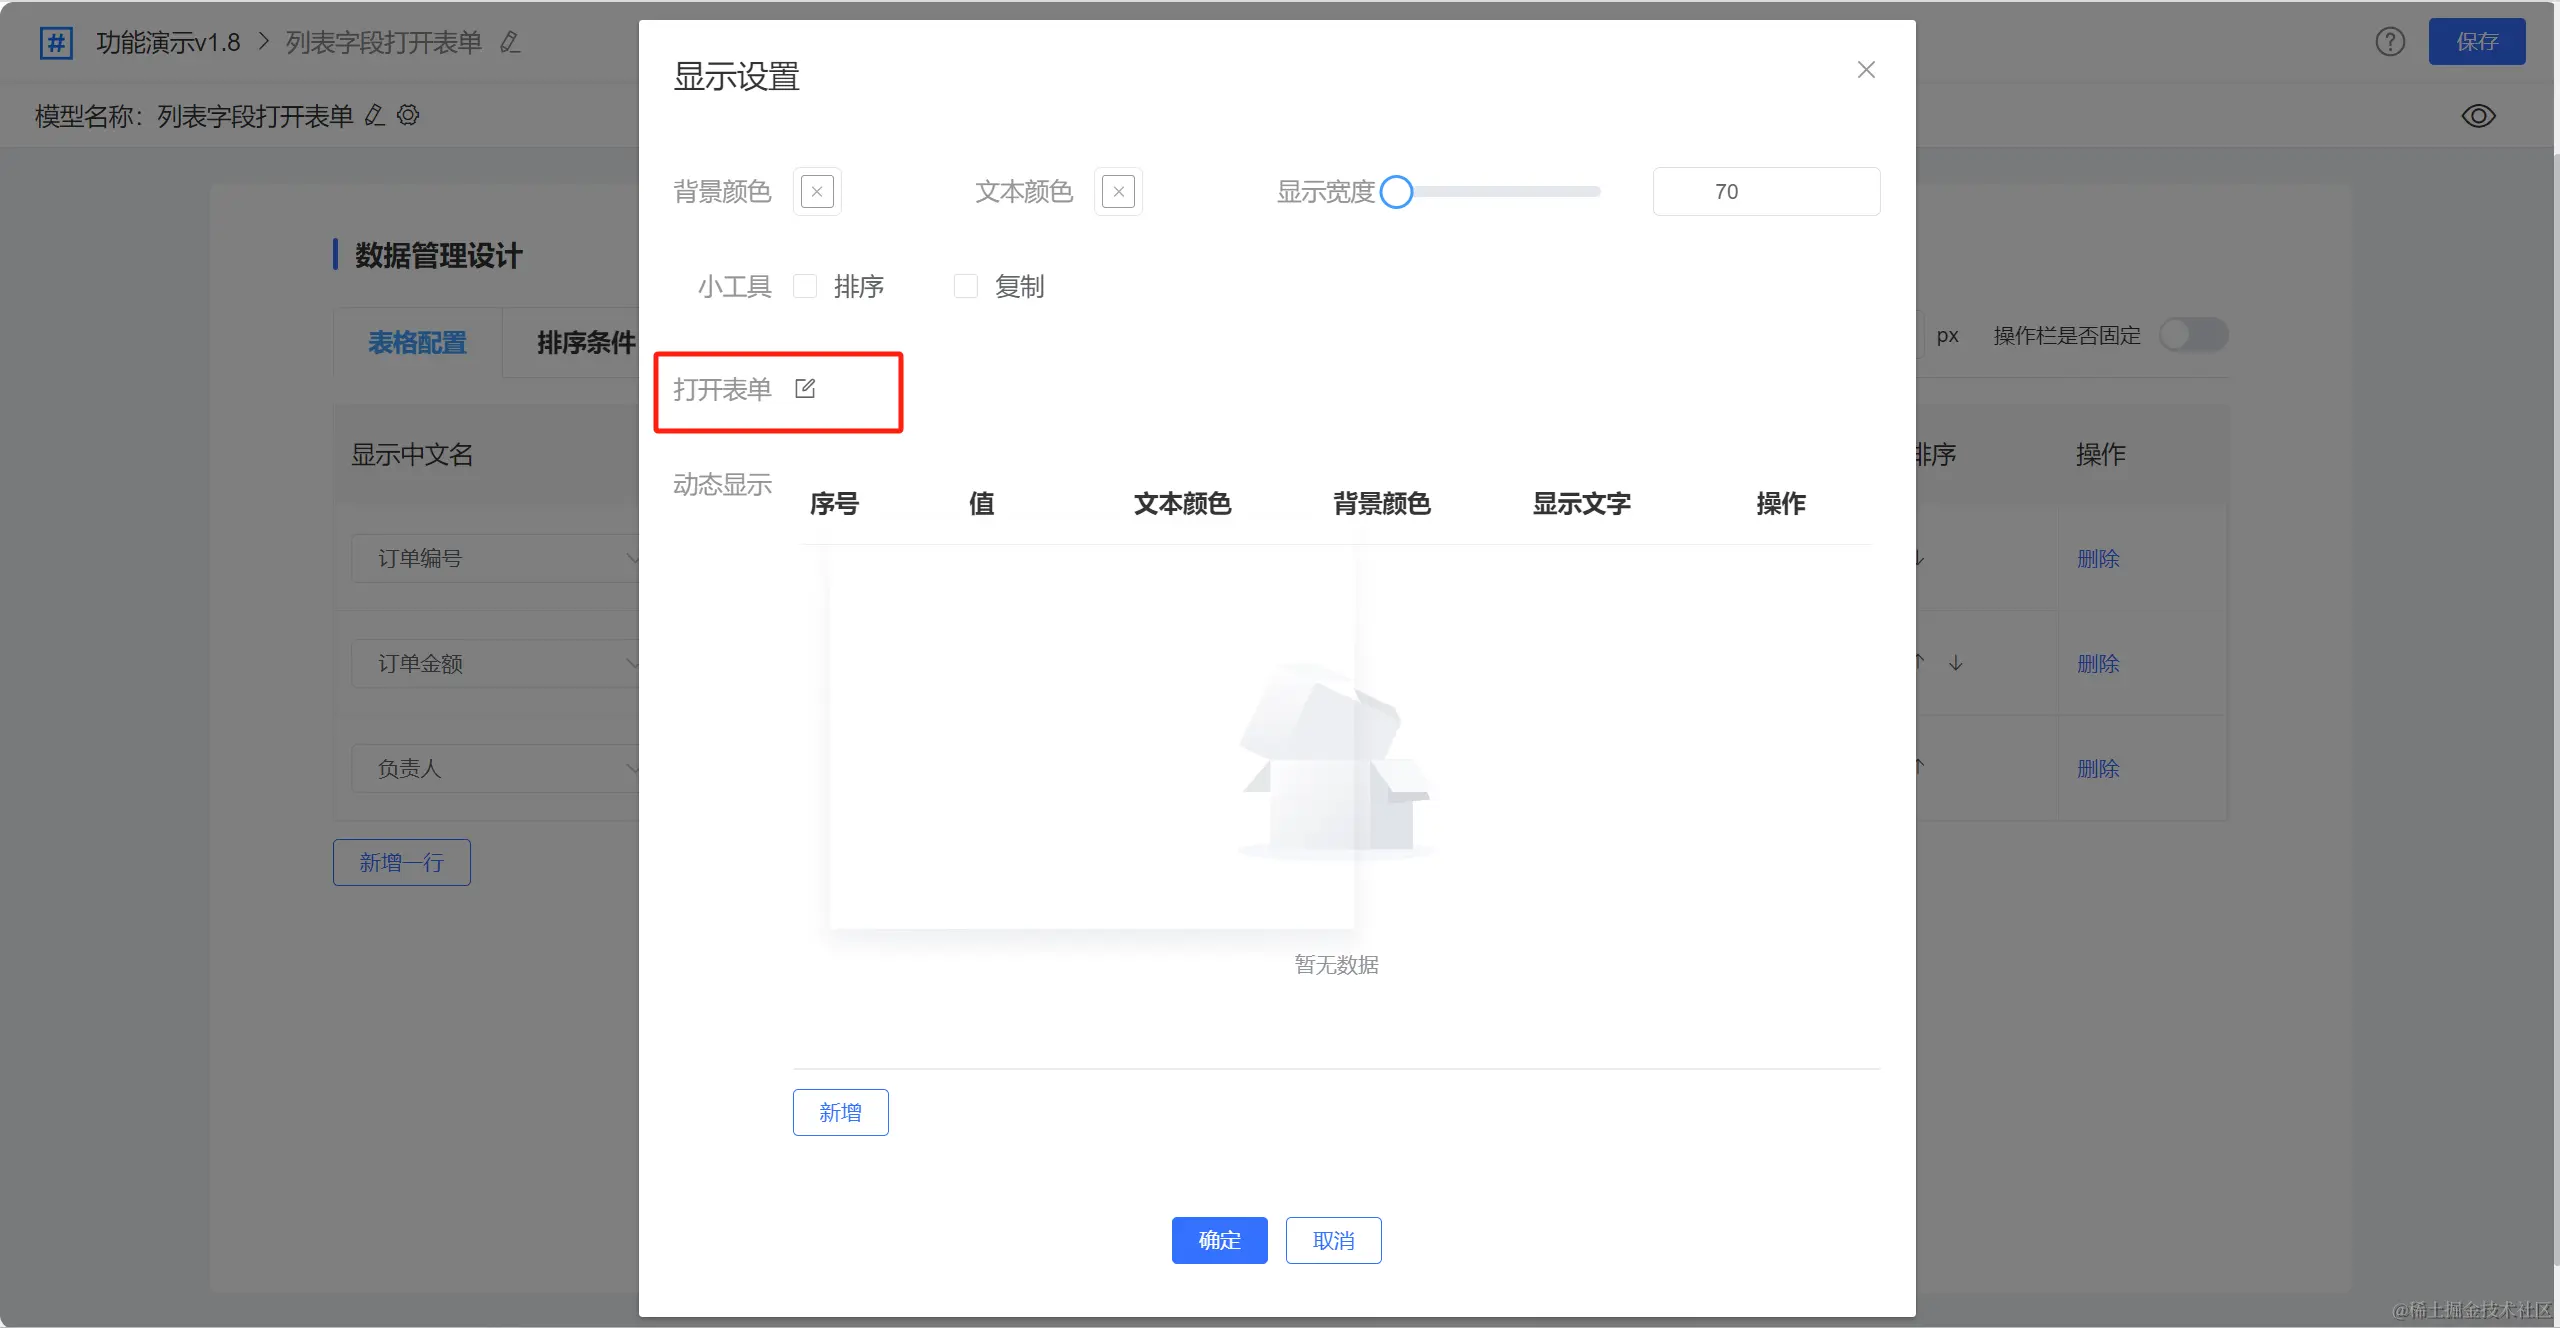The width and height of the screenshot is (2560, 1328).
Task: Click the edit pencil beside 模型名称
Action: (x=375, y=116)
